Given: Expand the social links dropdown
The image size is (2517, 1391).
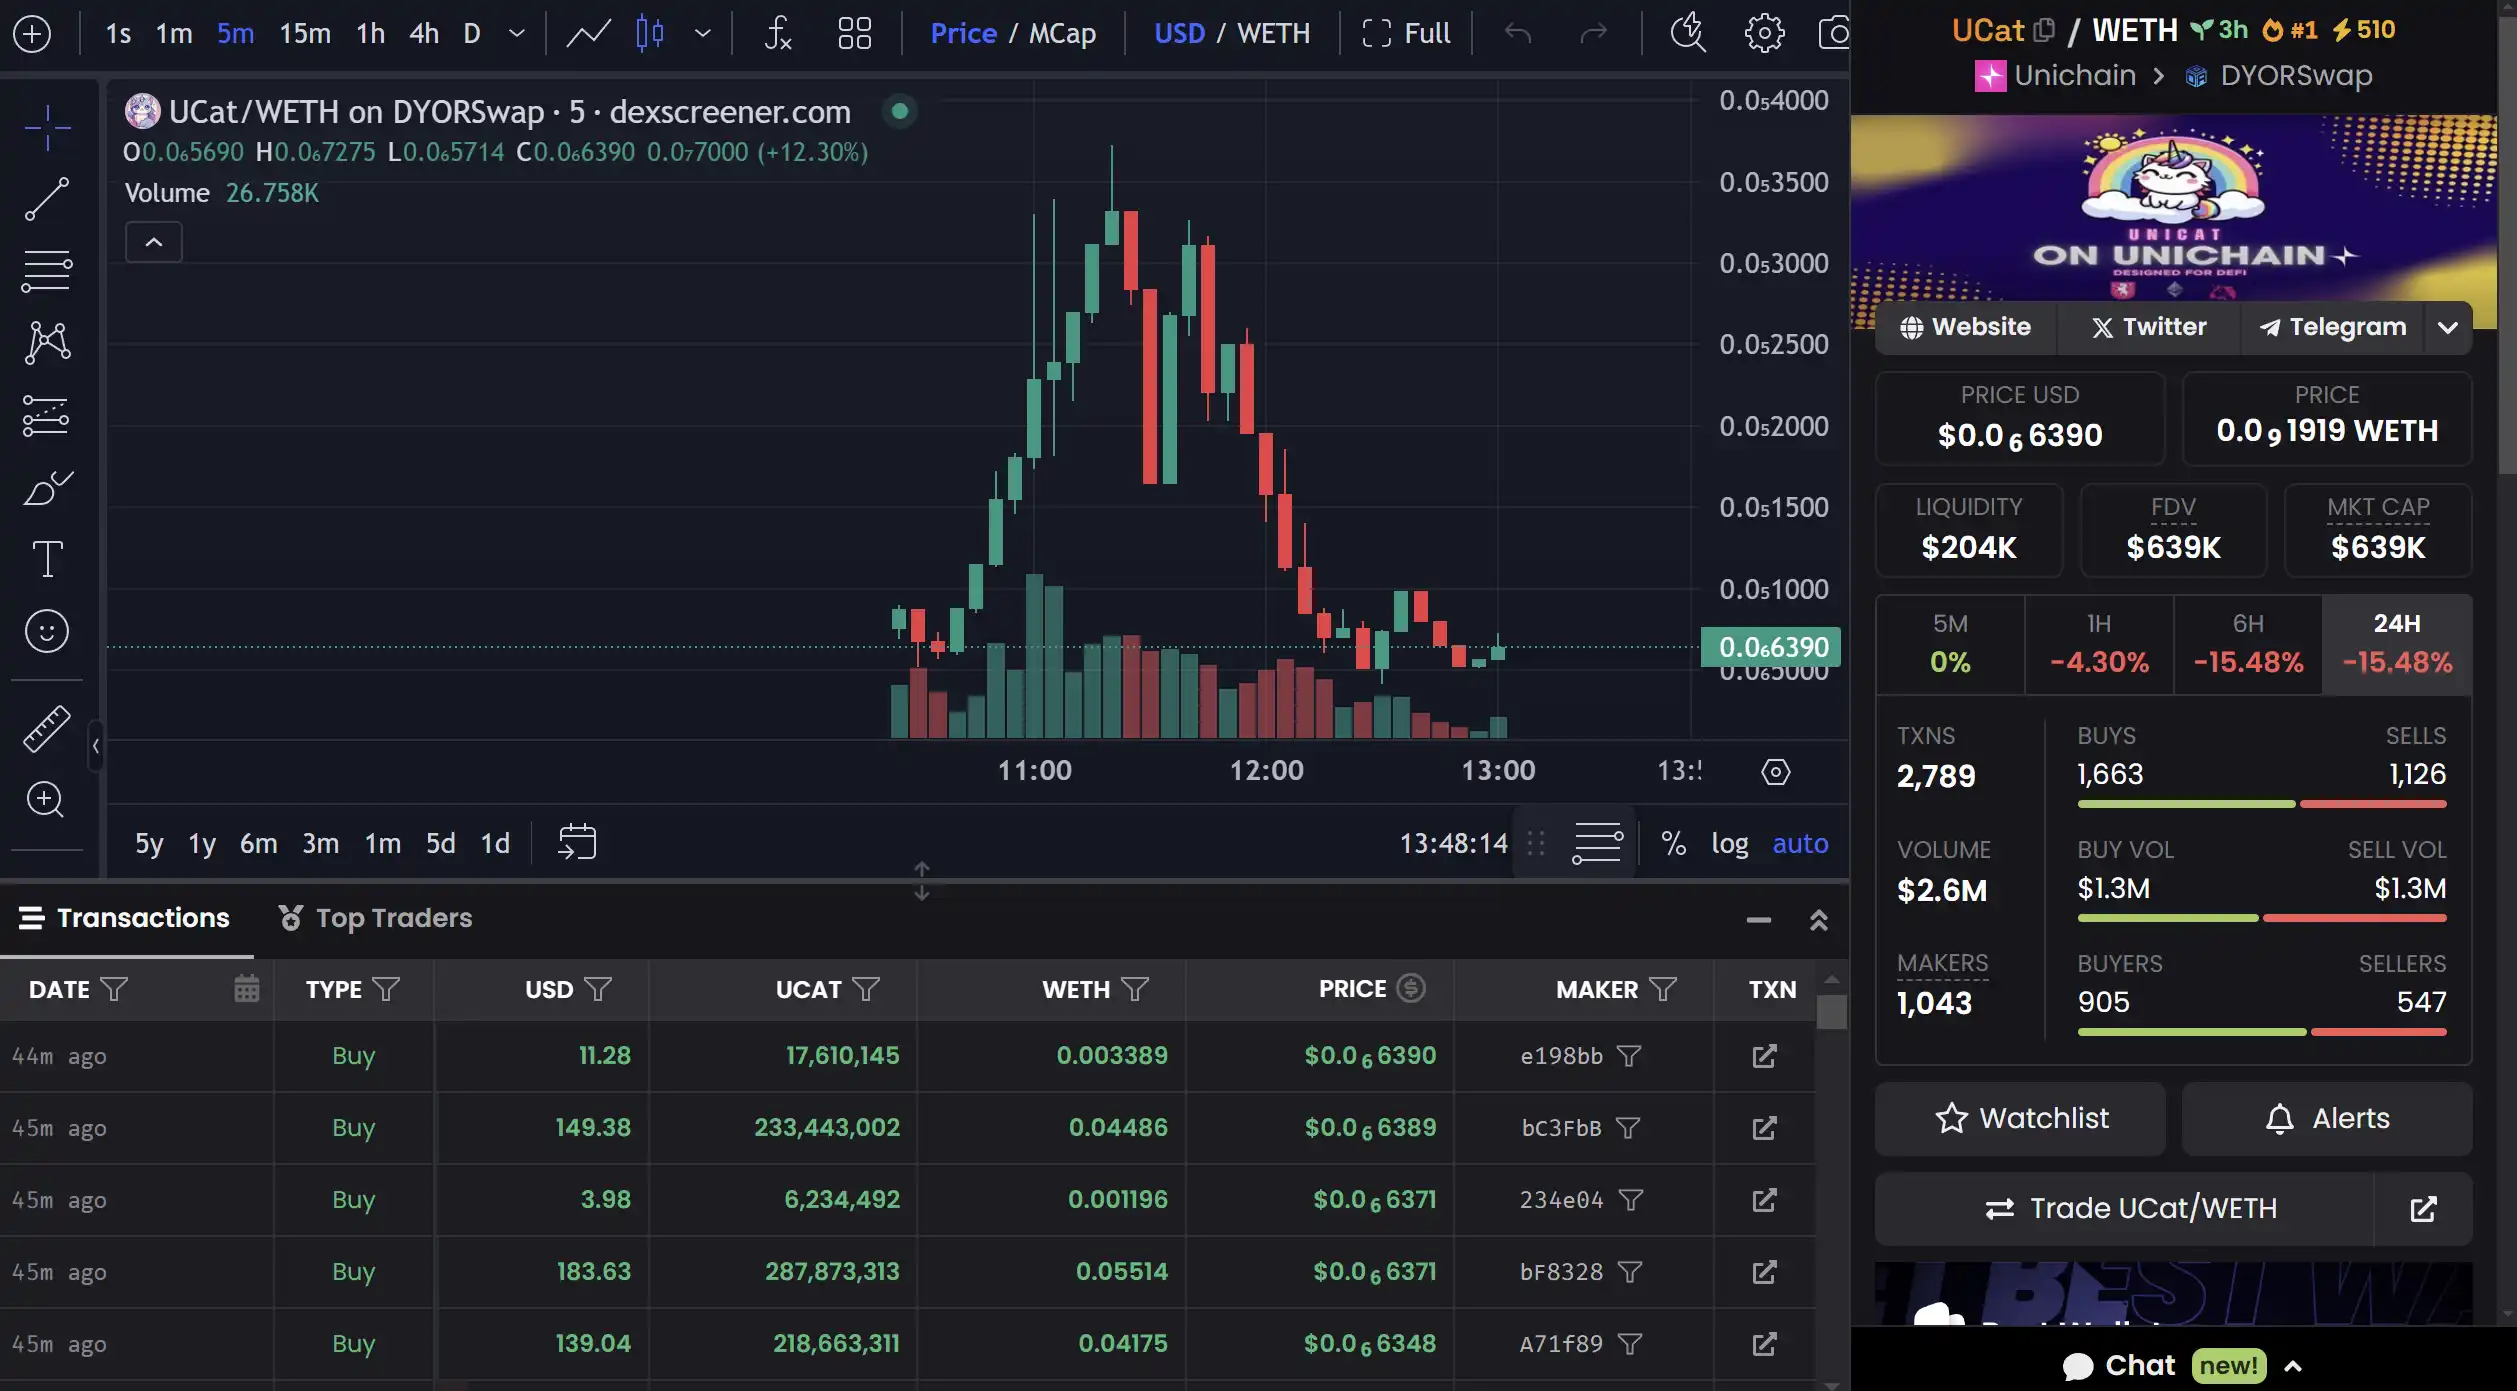Looking at the screenshot, I should (x=2449, y=327).
